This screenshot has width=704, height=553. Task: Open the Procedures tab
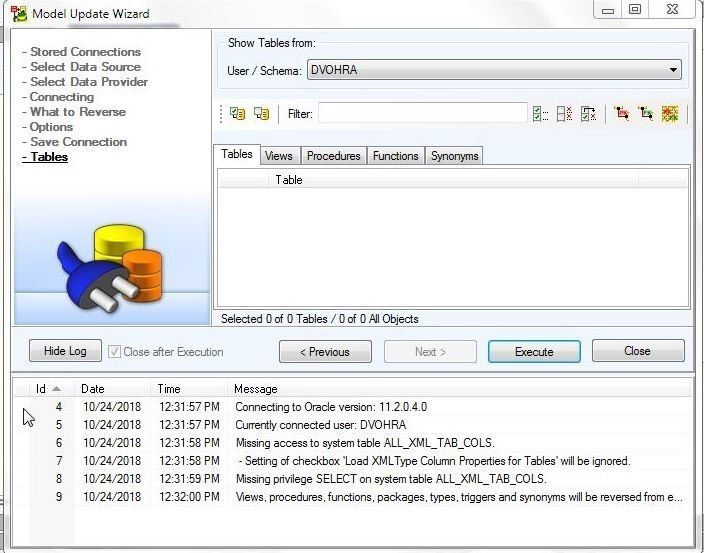pos(334,156)
